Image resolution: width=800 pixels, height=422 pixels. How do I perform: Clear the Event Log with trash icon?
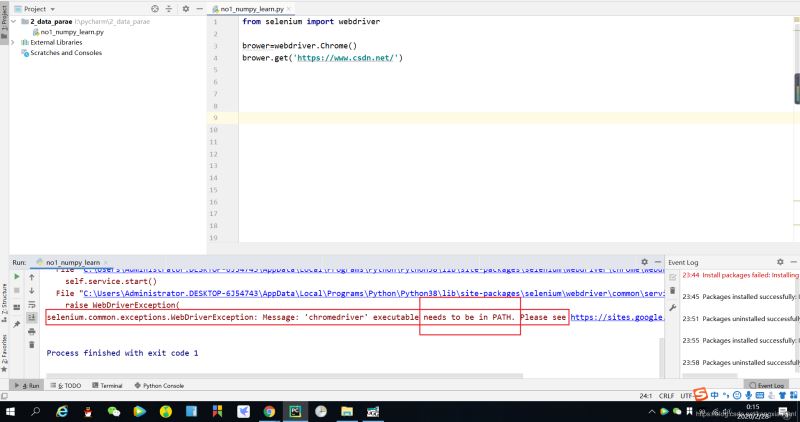pos(672,290)
